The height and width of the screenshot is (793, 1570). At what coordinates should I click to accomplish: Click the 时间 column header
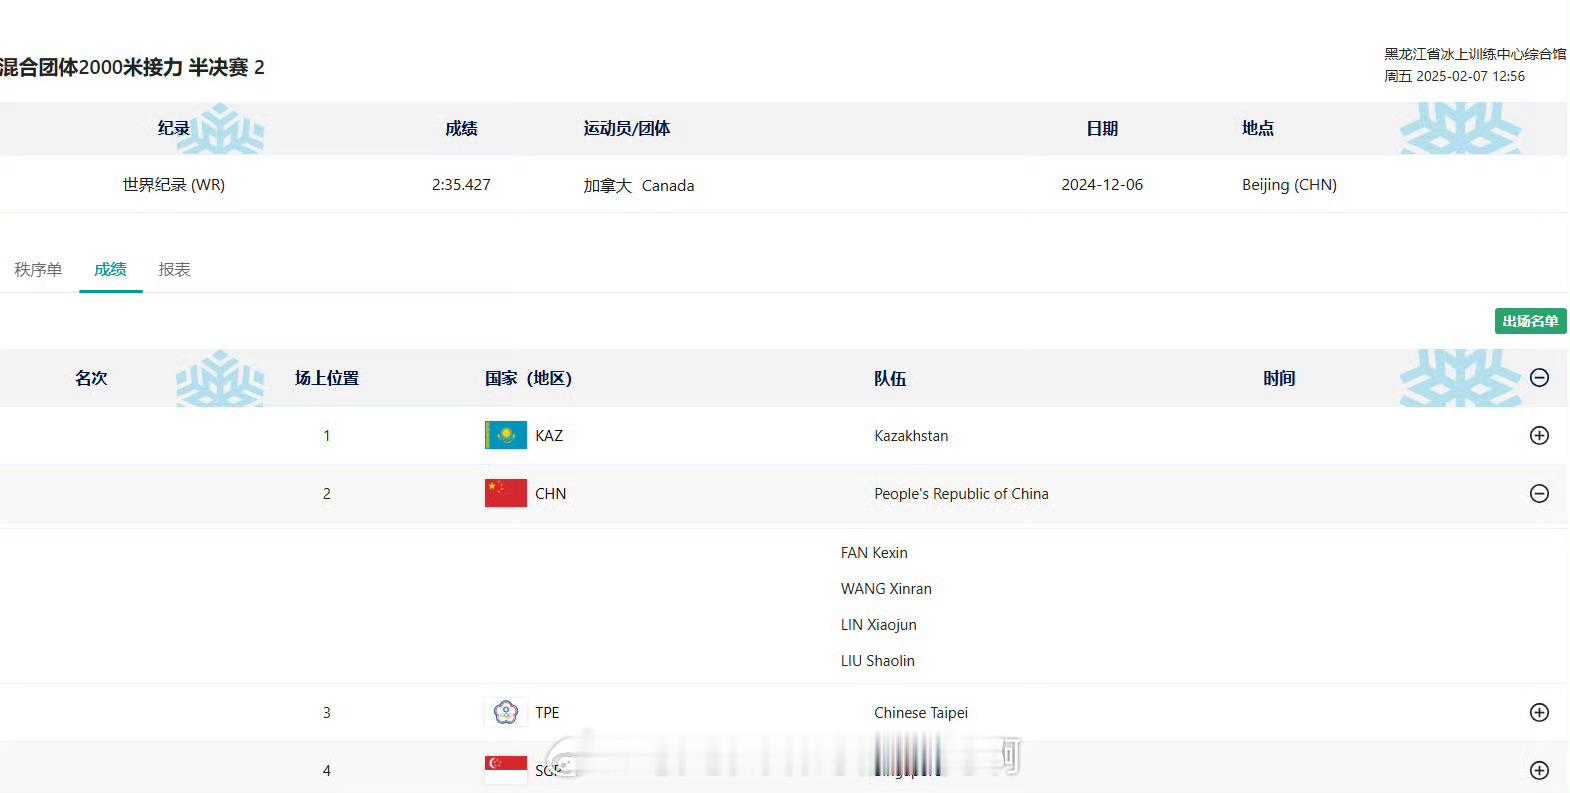coord(1279,378)
